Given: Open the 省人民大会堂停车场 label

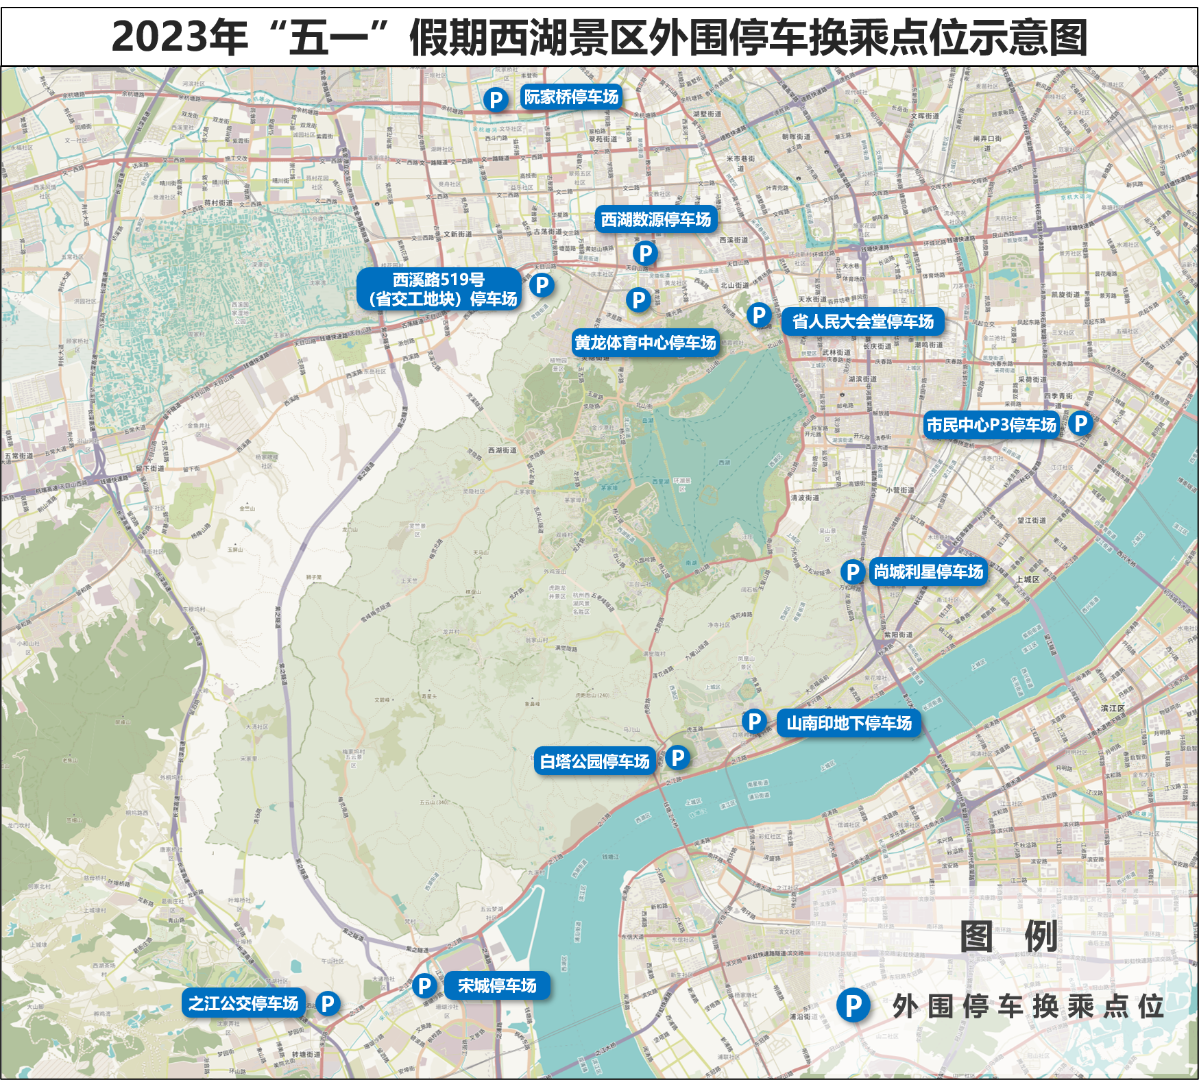Looking at the screenshot, I should pyautogui.click(x=863, y=321).
